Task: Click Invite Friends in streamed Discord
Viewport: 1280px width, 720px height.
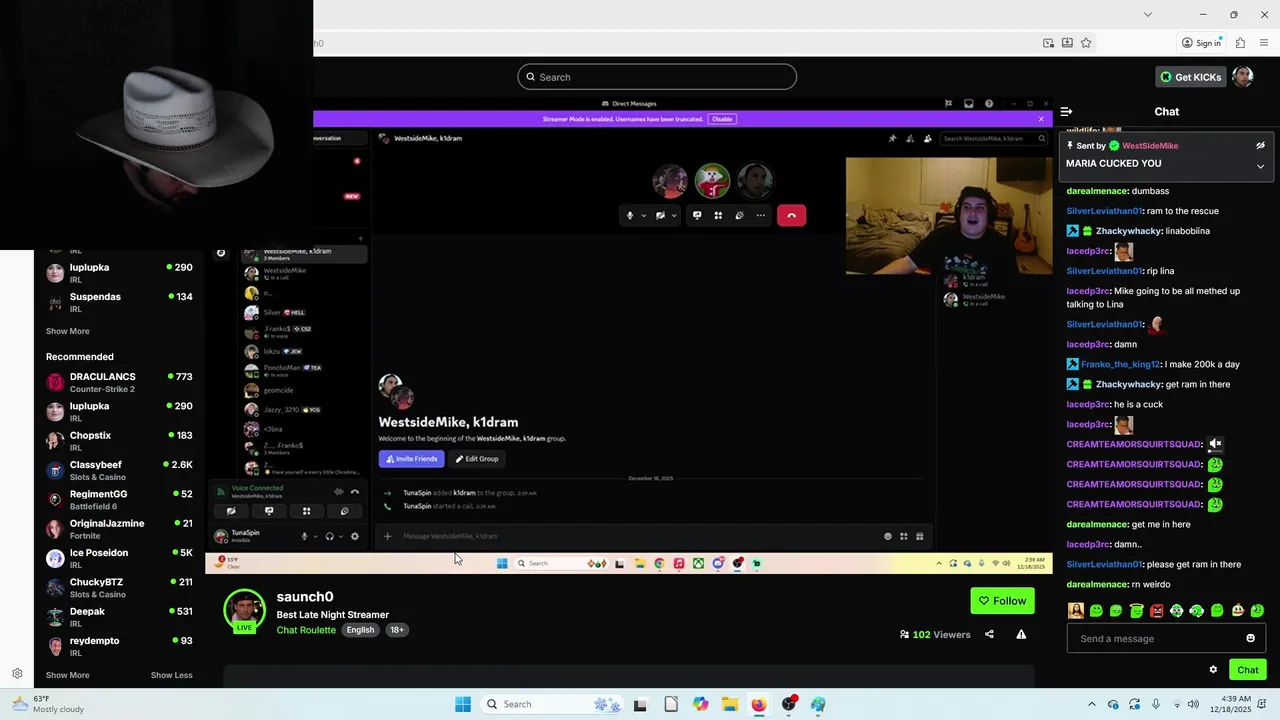Action: (x=411, y=459)
